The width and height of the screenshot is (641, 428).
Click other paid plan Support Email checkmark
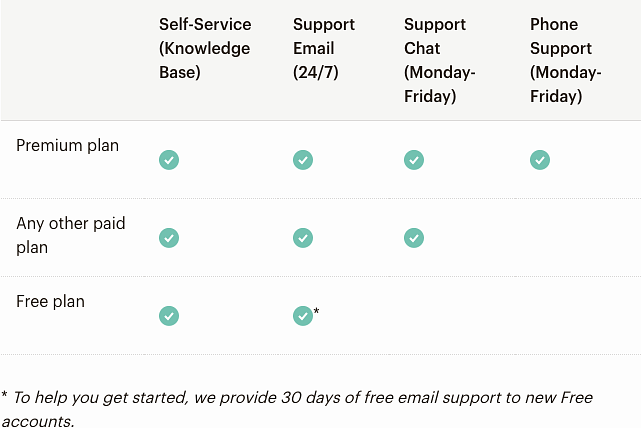point(303,238)
